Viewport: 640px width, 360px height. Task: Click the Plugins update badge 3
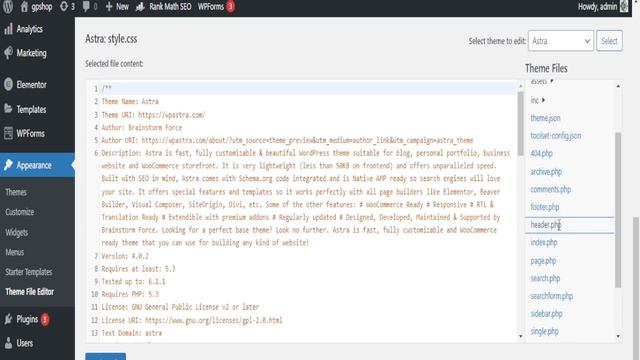[45, 319]
